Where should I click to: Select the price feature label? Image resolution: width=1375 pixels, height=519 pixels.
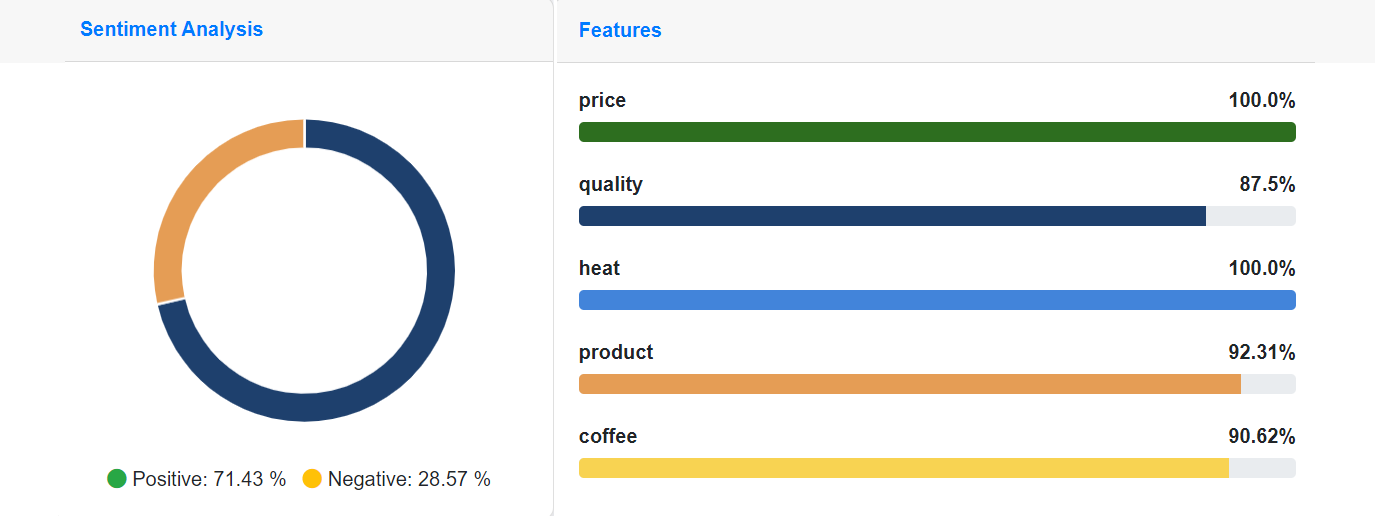tap(602, 101)
